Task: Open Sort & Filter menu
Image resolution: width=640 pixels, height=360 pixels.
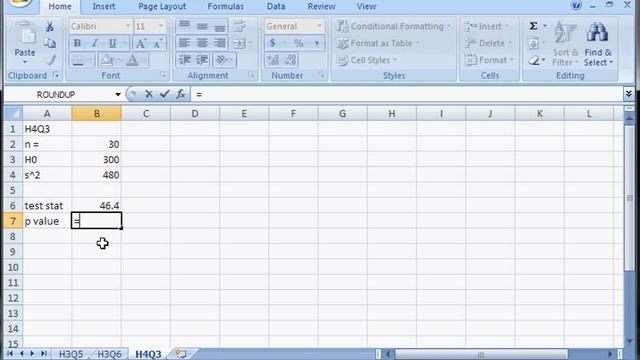Action: pyautogui.click(x=565, y=43)
